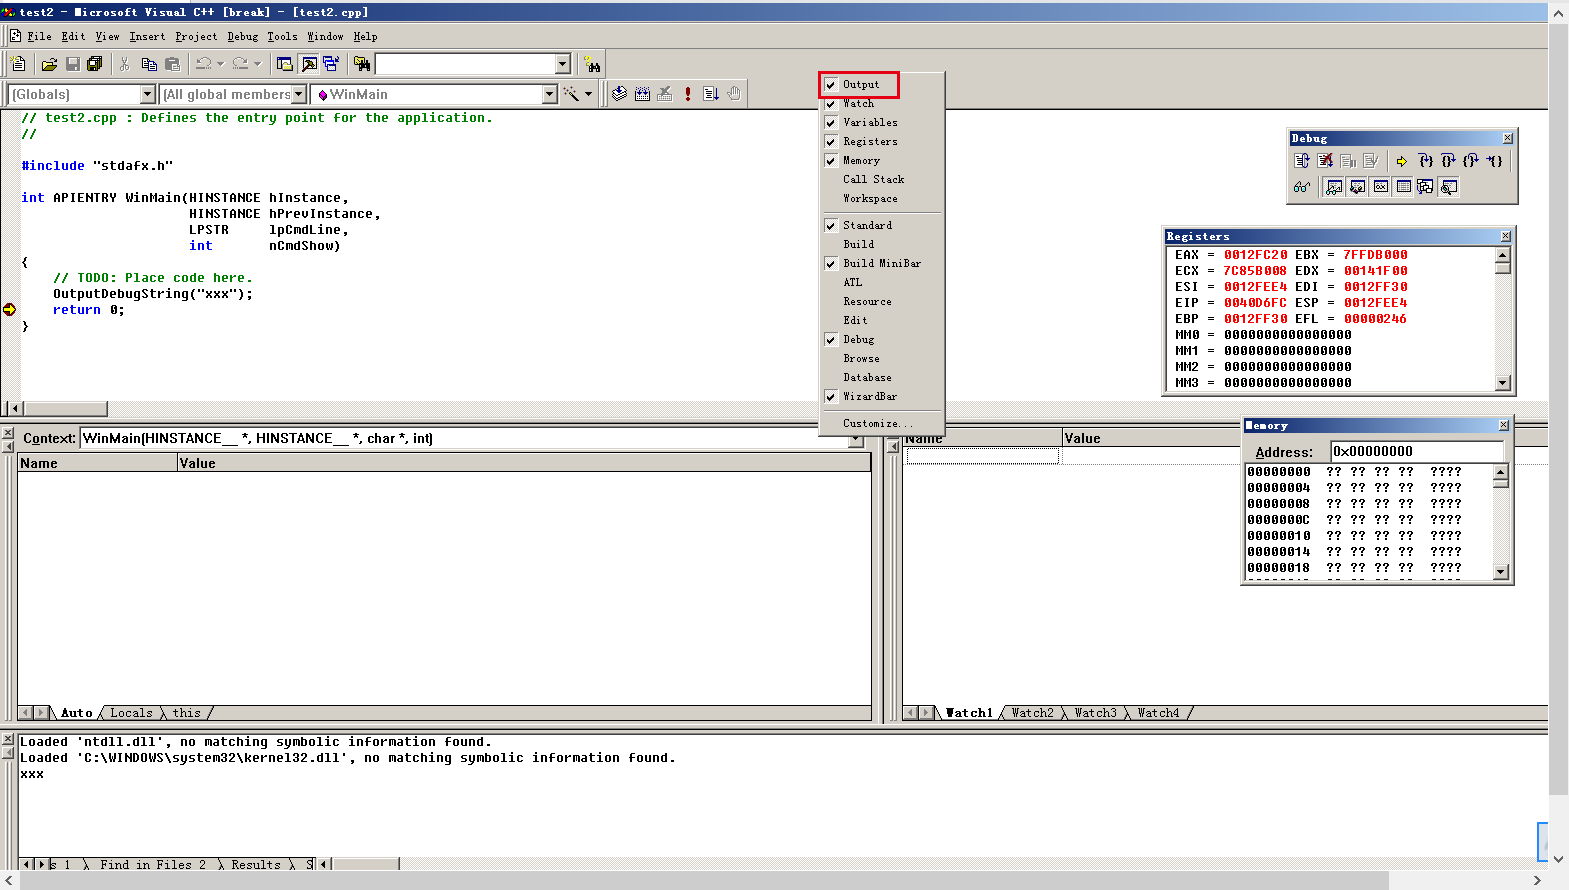The width and height of the screenshot is (1569, 890).
Task: Switch to the Locals tab
Action: (x=131, y=713)
